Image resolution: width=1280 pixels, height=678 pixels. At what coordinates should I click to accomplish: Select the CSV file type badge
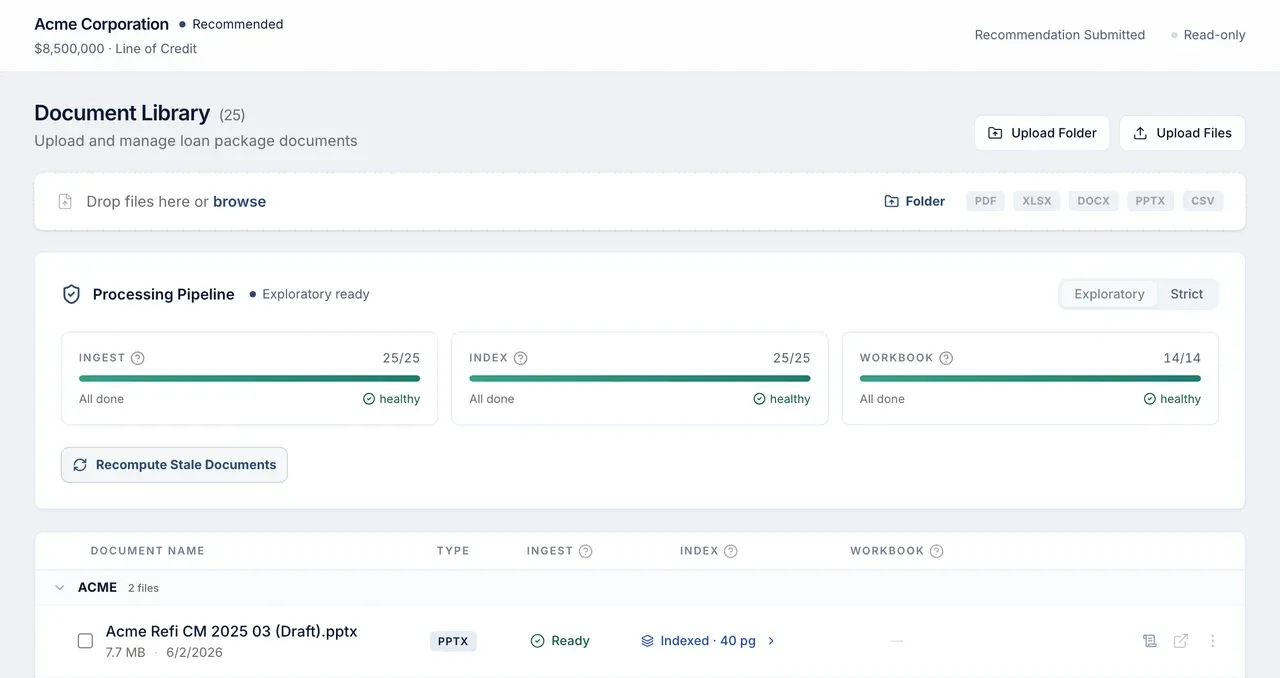point(1203,201)
